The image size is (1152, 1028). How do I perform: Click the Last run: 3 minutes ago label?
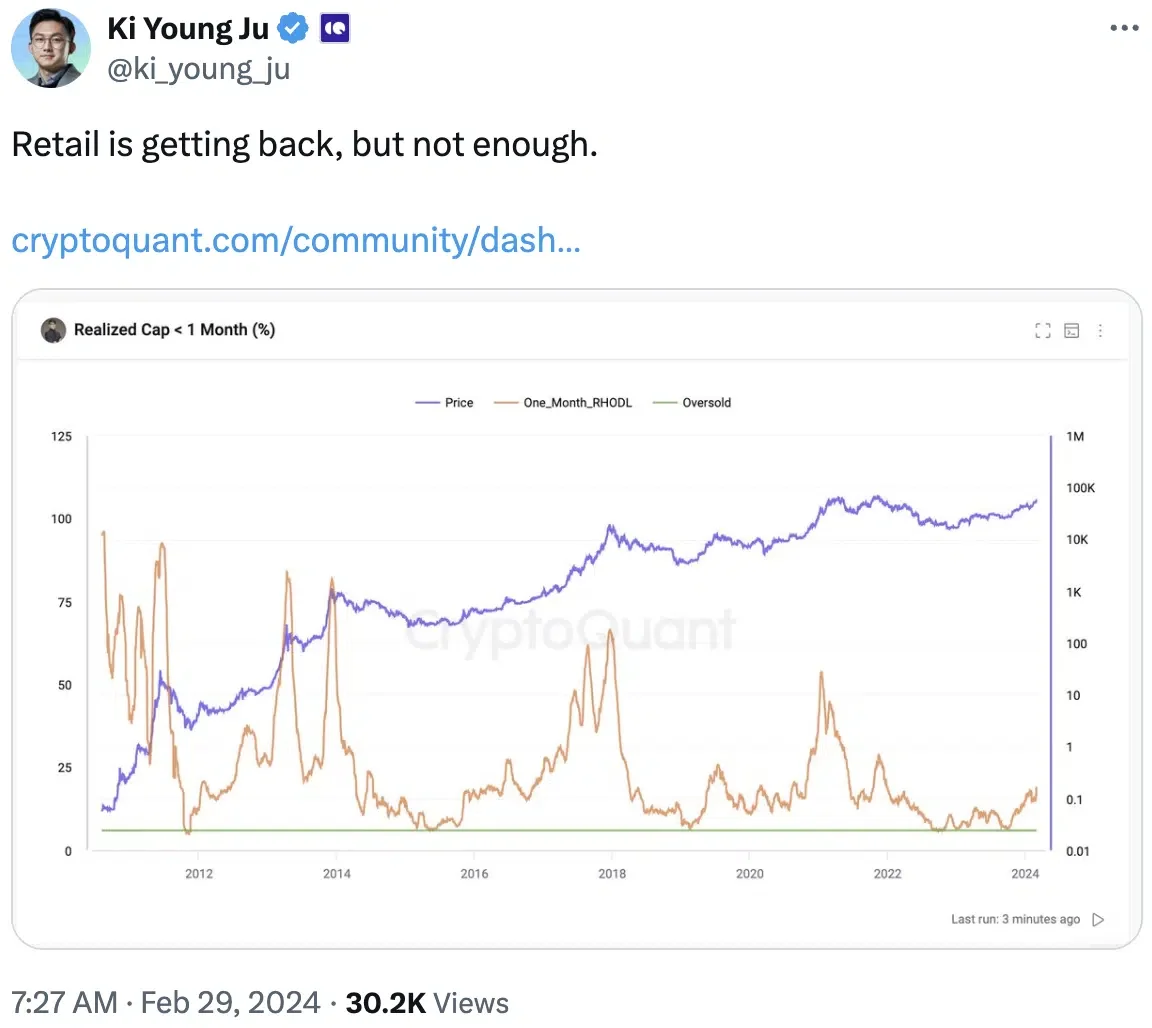pyautogui.click(x=1015, y=919)
